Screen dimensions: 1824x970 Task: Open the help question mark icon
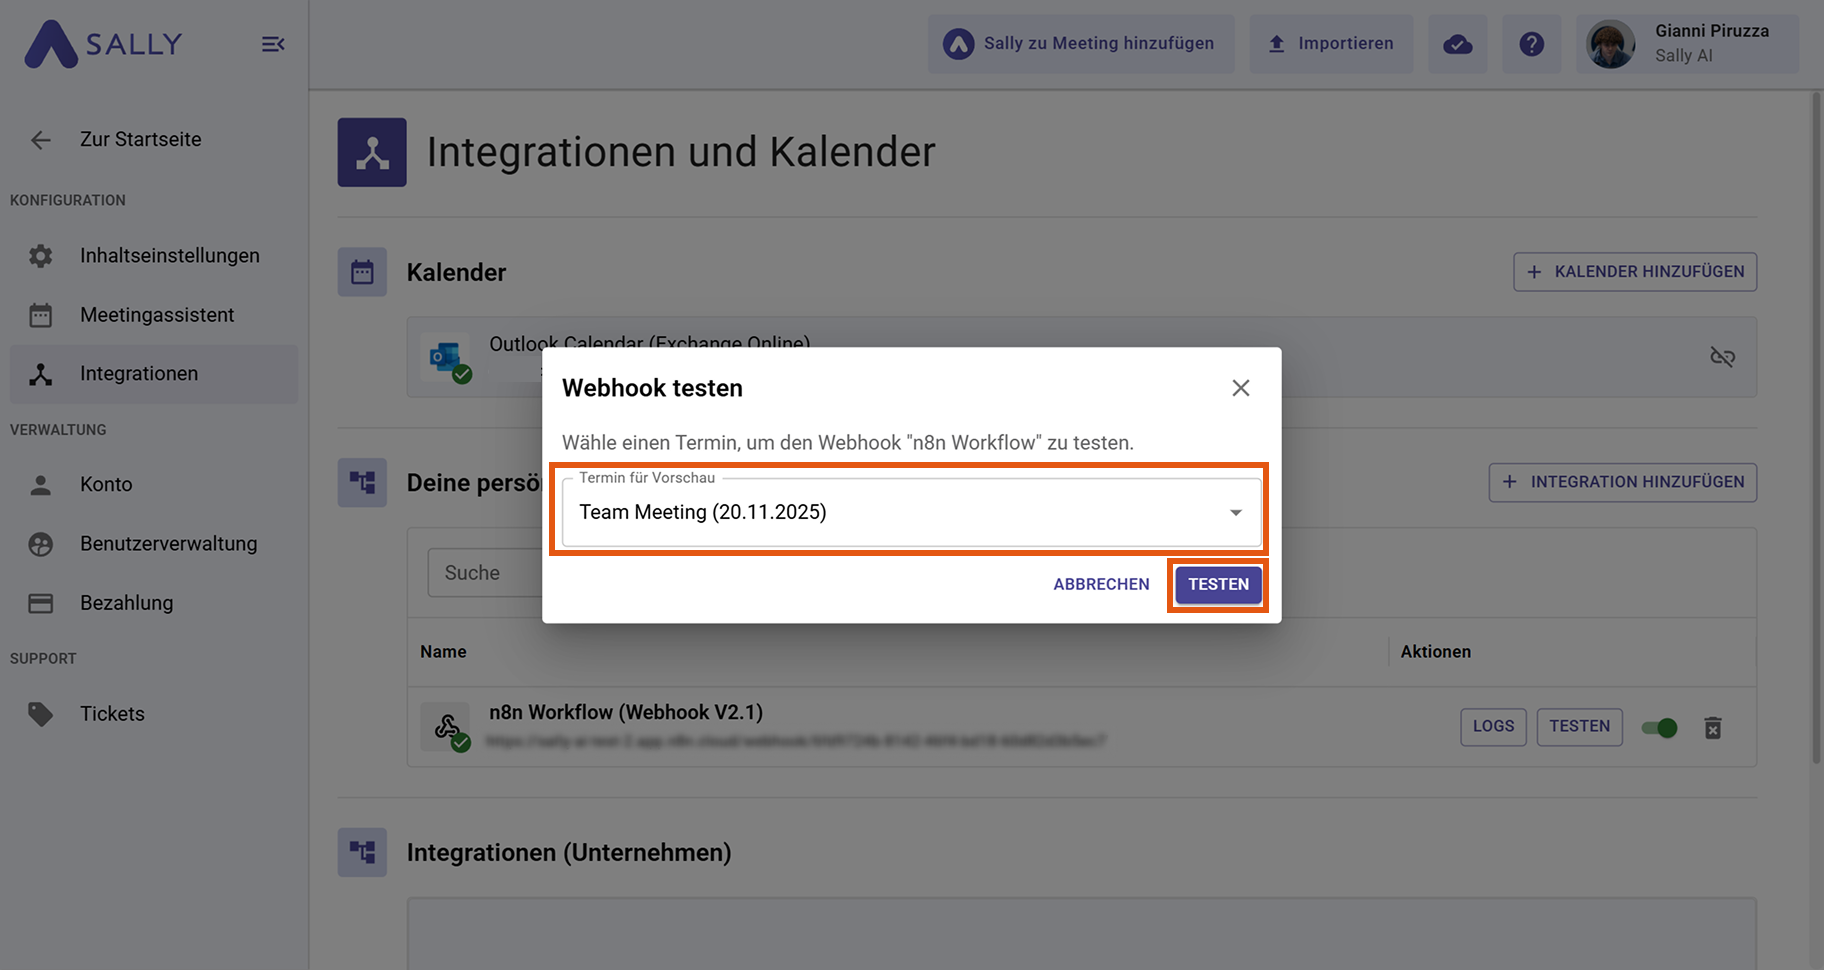pos(1531,44)
